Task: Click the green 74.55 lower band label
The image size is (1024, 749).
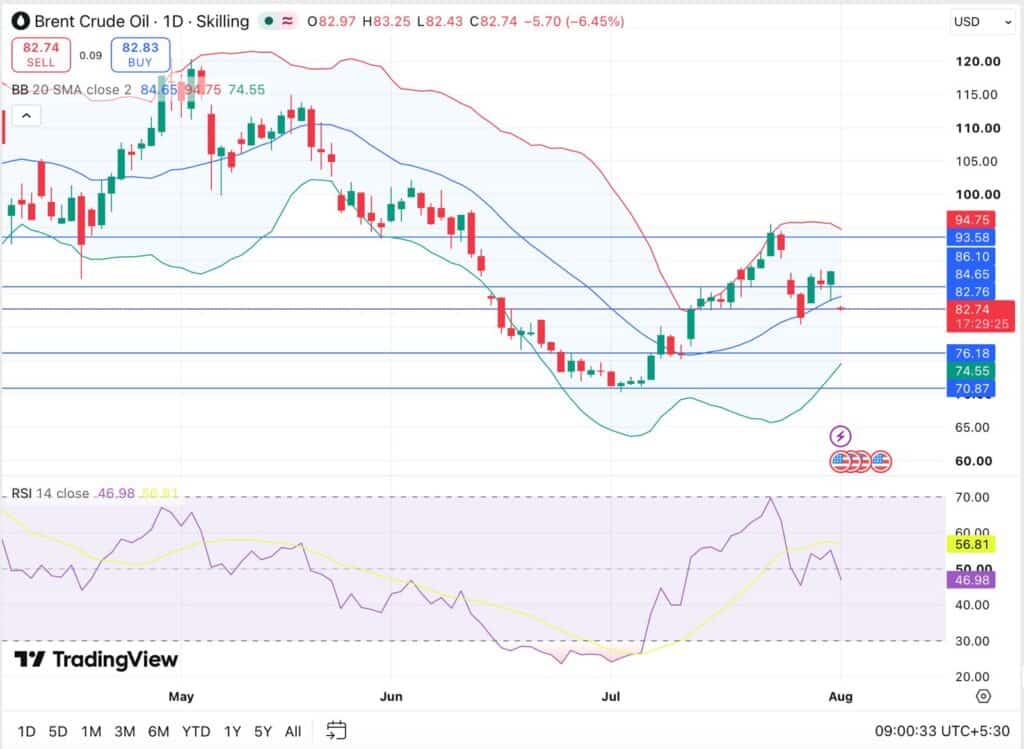Action: 971,371
